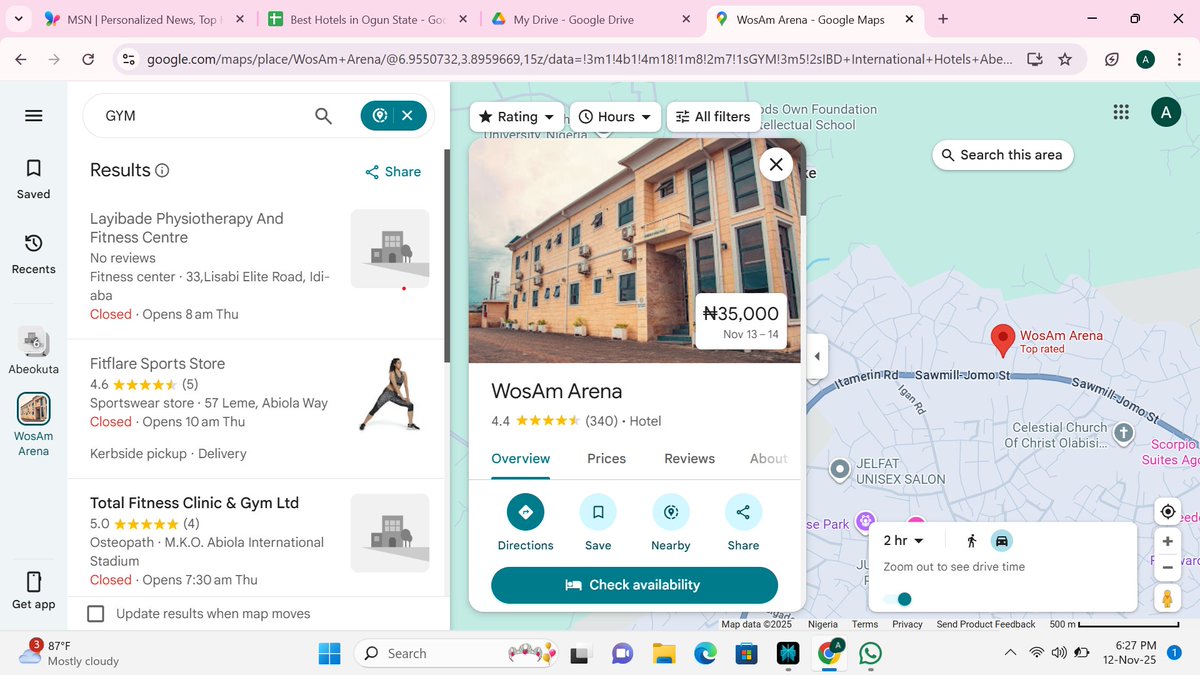Click into the GYM search field
This screenshot has height=675, width=1200.
point(200,116)
